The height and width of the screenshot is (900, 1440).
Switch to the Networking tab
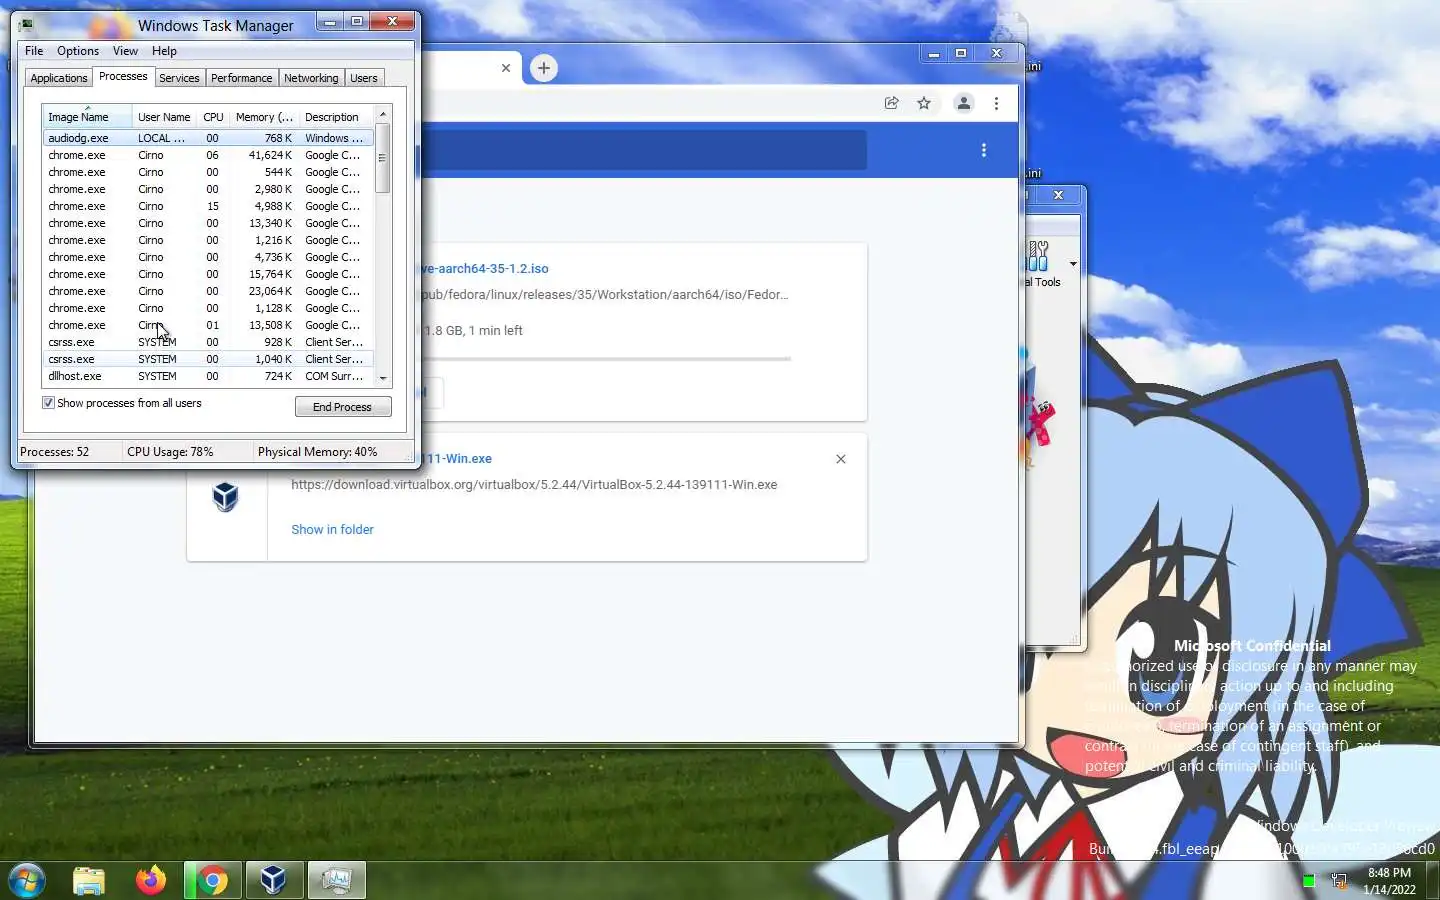[311, 78]
